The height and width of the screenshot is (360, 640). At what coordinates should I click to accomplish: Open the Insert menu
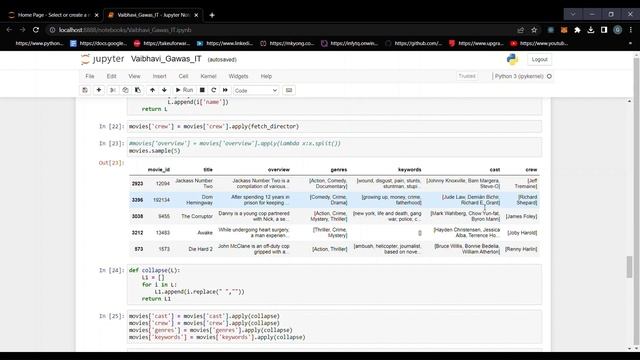coord(159,76)
